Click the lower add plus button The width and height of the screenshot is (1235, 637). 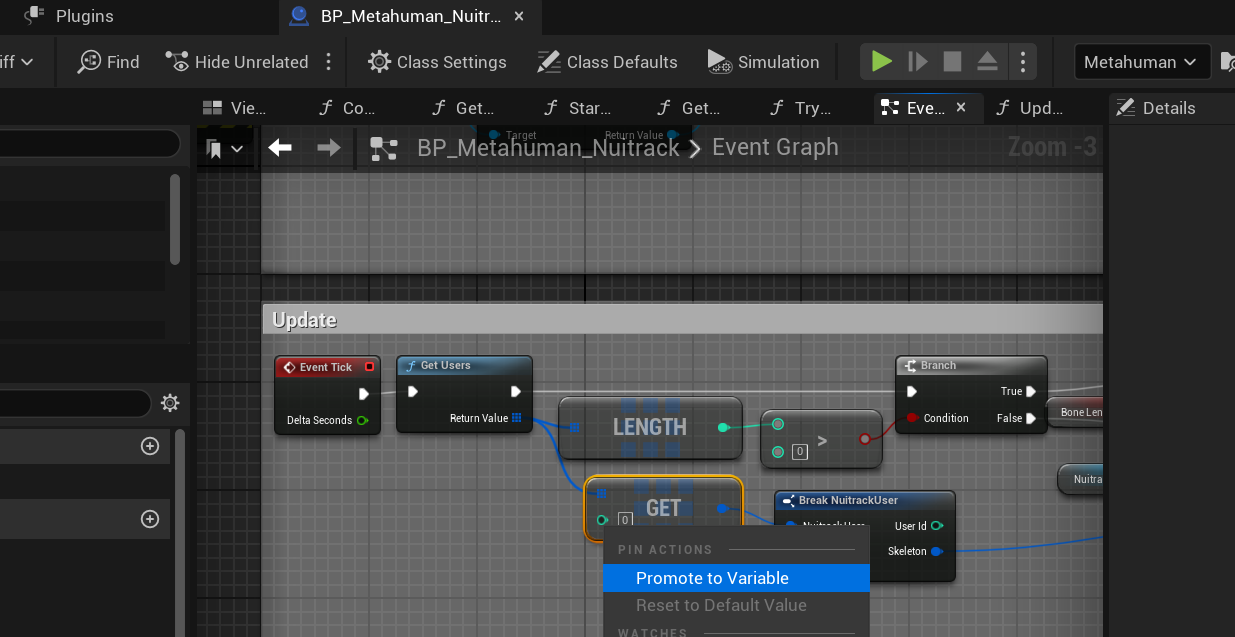(x=150, y=519)
